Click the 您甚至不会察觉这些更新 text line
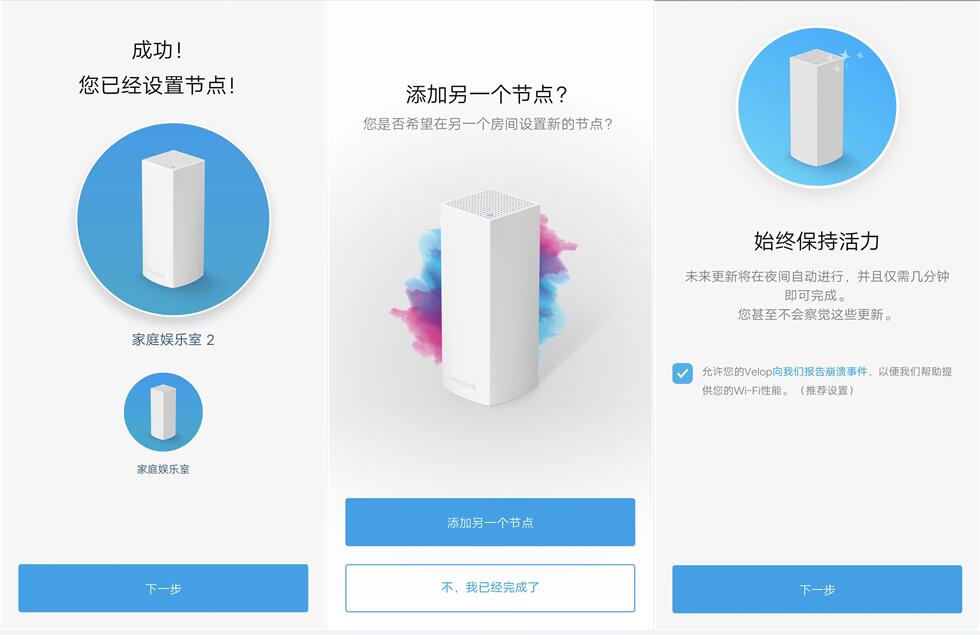Screen dimensions: 980x635 (817, 314)
